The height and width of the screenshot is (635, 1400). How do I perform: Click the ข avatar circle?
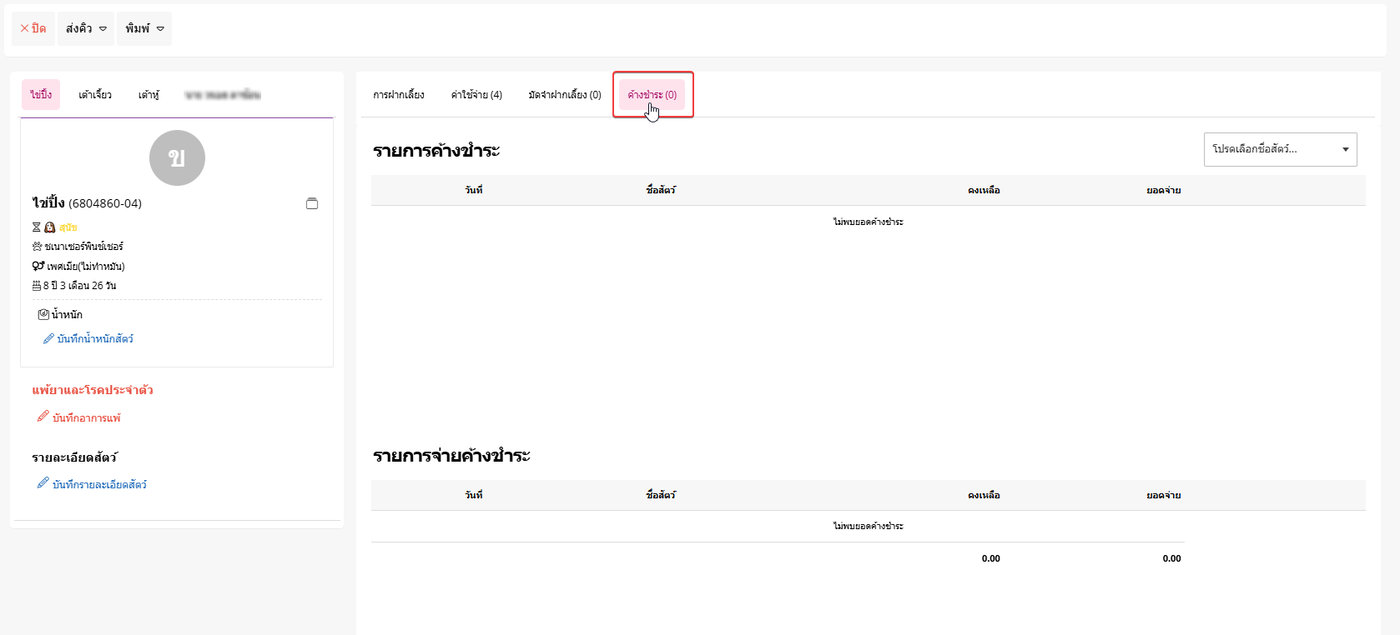click(x=177, y=158)
